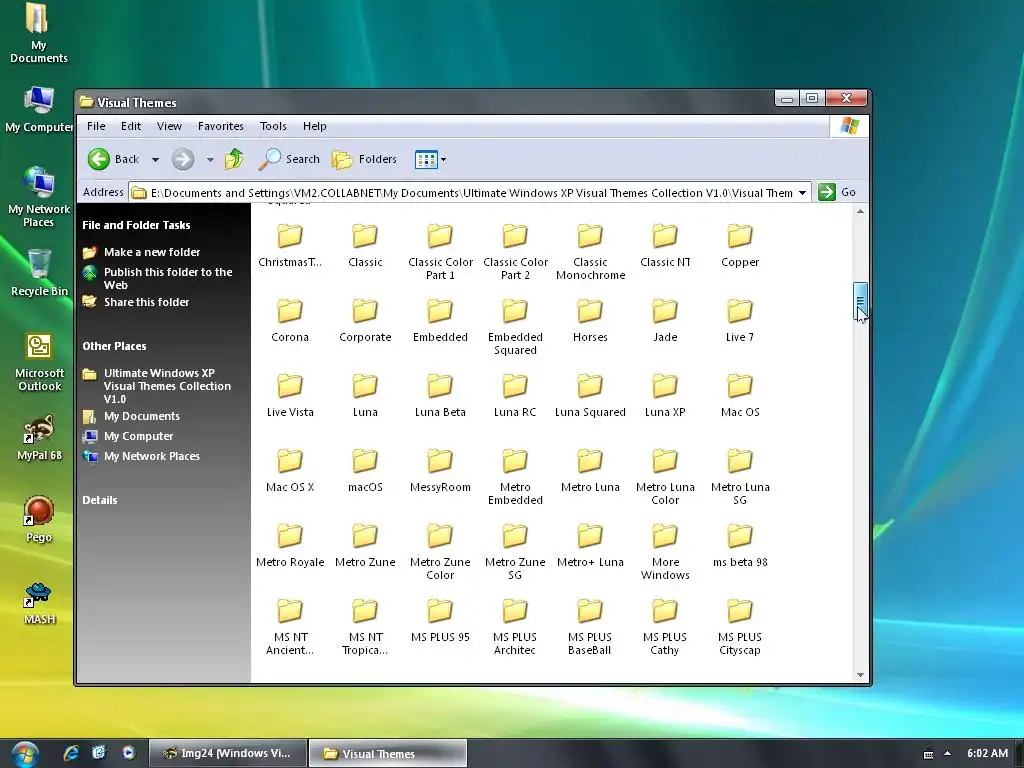Click the vertical scrollbar thumb

860,301
